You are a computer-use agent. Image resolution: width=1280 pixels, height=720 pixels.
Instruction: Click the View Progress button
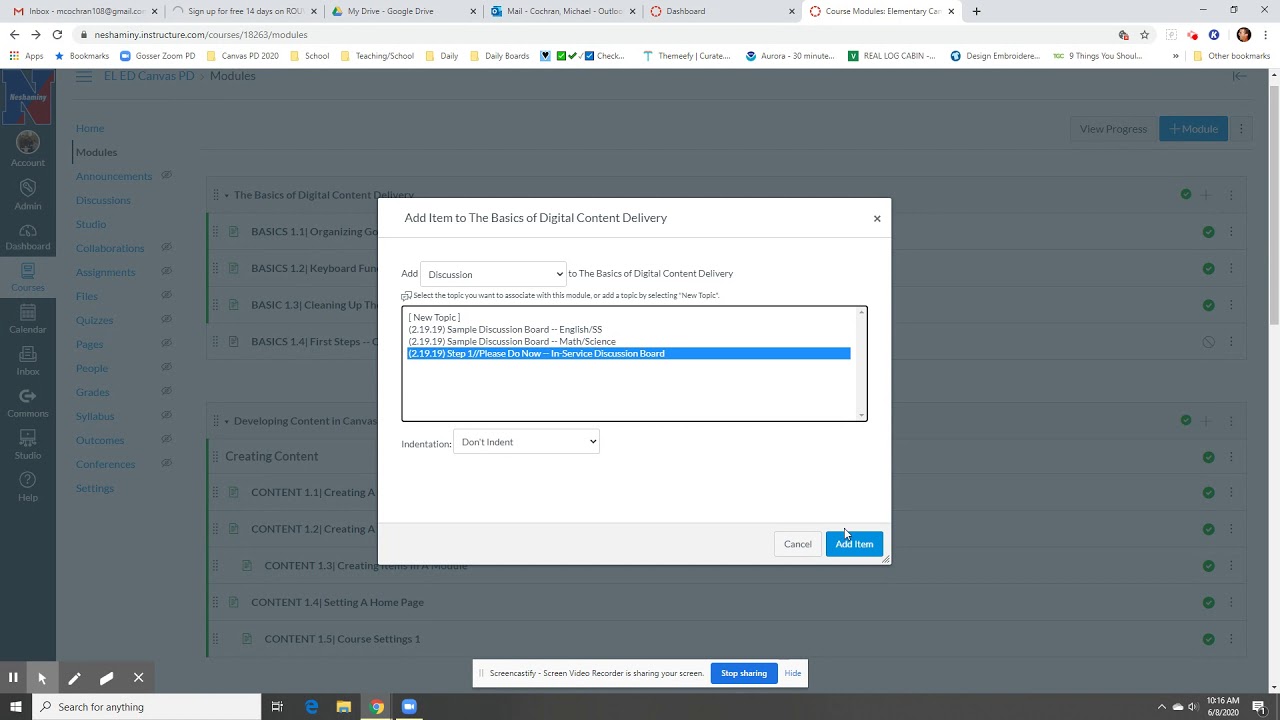1113,128
